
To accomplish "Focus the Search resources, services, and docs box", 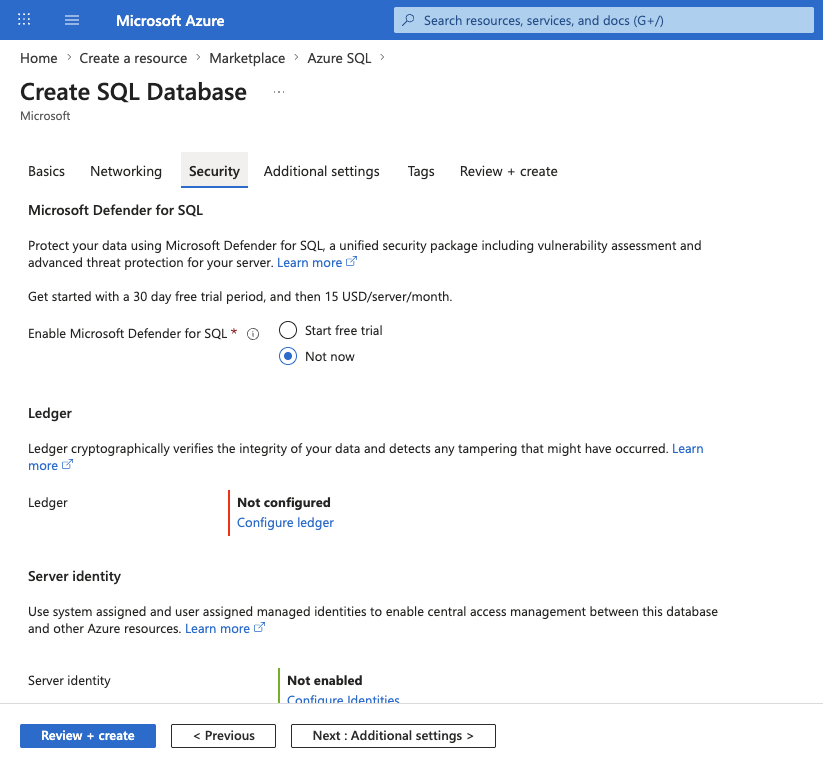I will (604, 20).
